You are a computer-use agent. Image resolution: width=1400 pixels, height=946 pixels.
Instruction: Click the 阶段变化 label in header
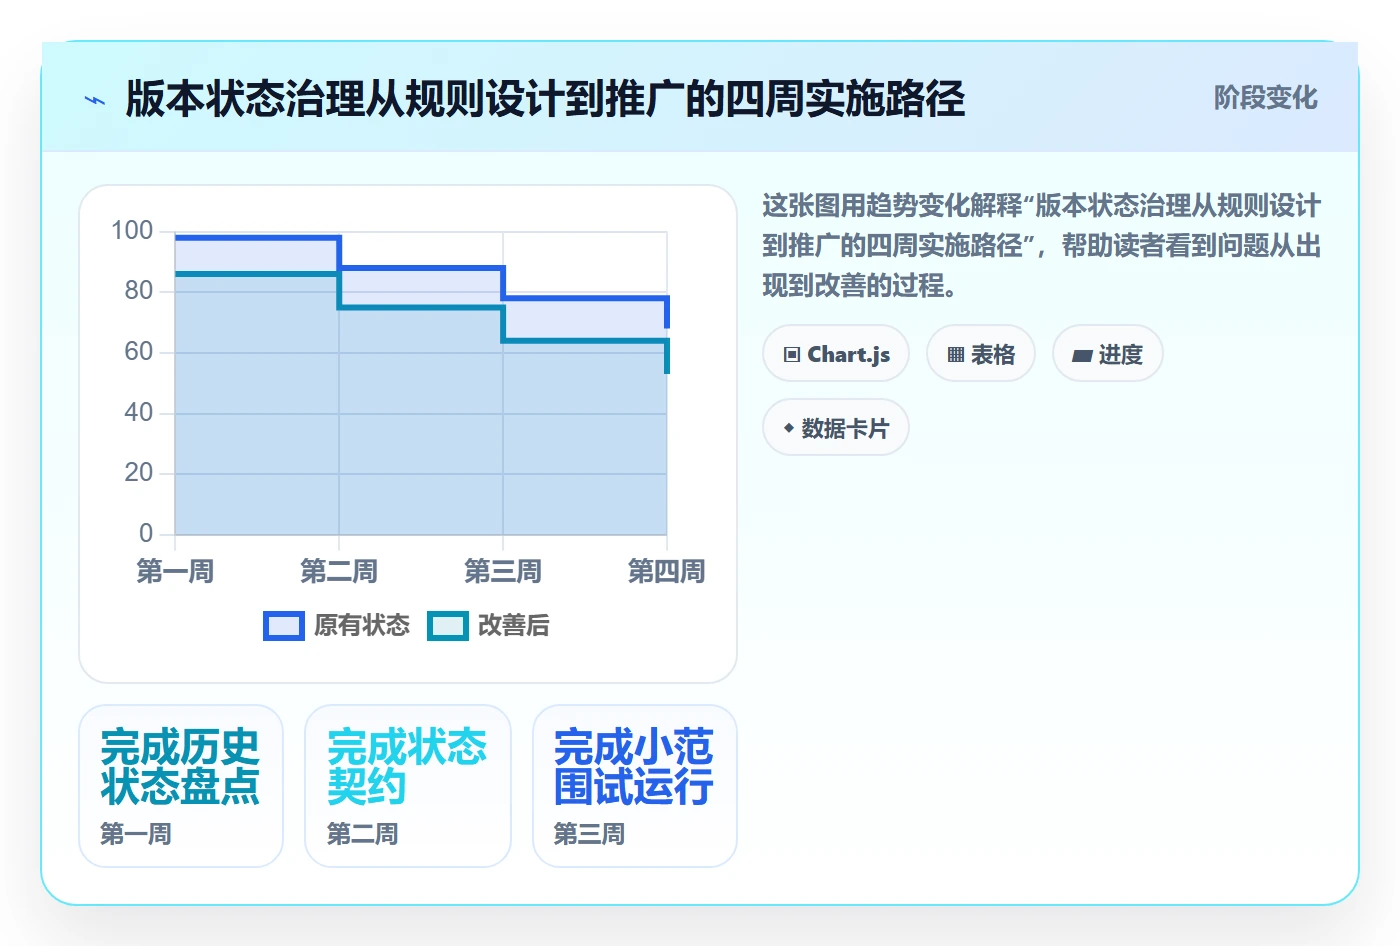click(x=1265, y=98)
